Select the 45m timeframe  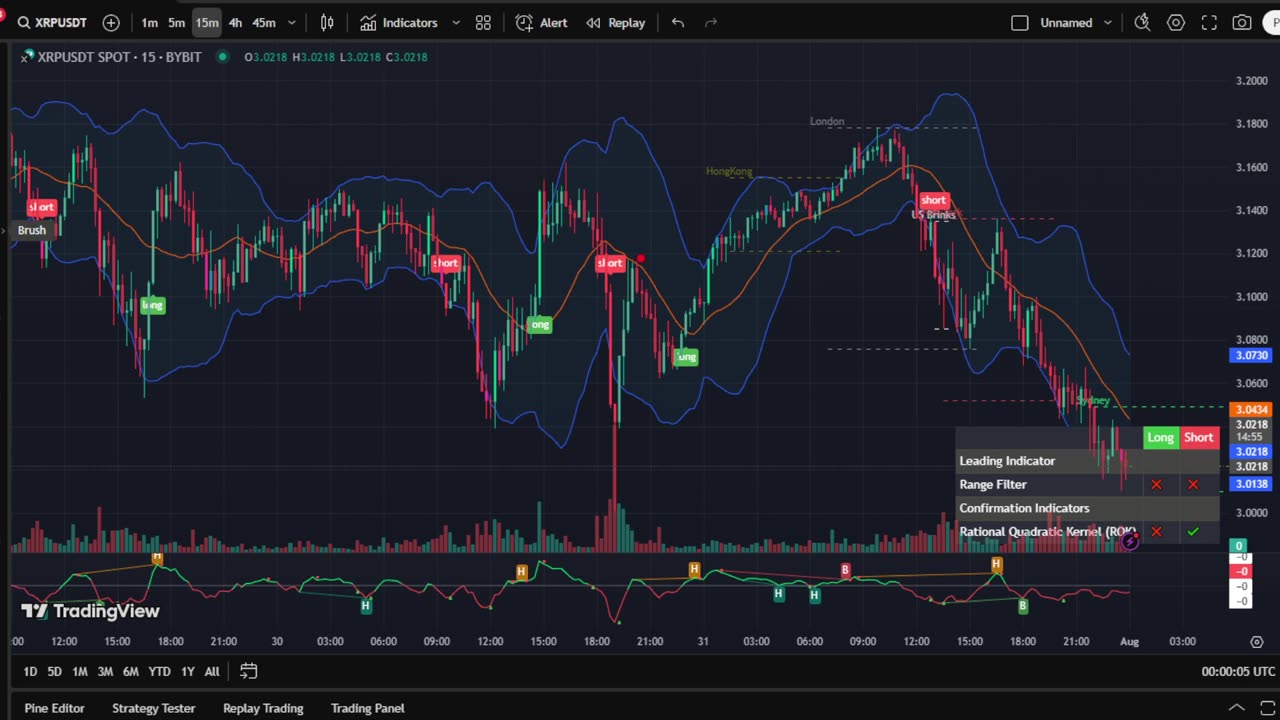(264, 22)
